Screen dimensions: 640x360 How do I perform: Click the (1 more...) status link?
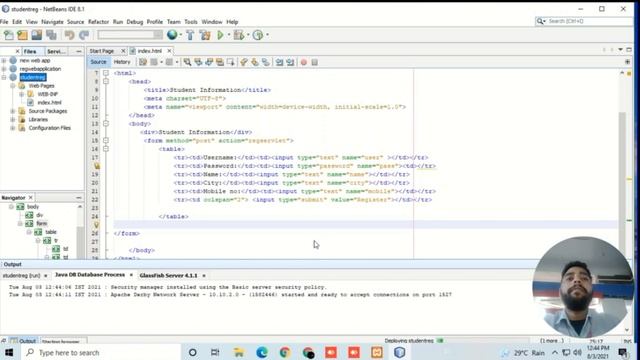551,341
